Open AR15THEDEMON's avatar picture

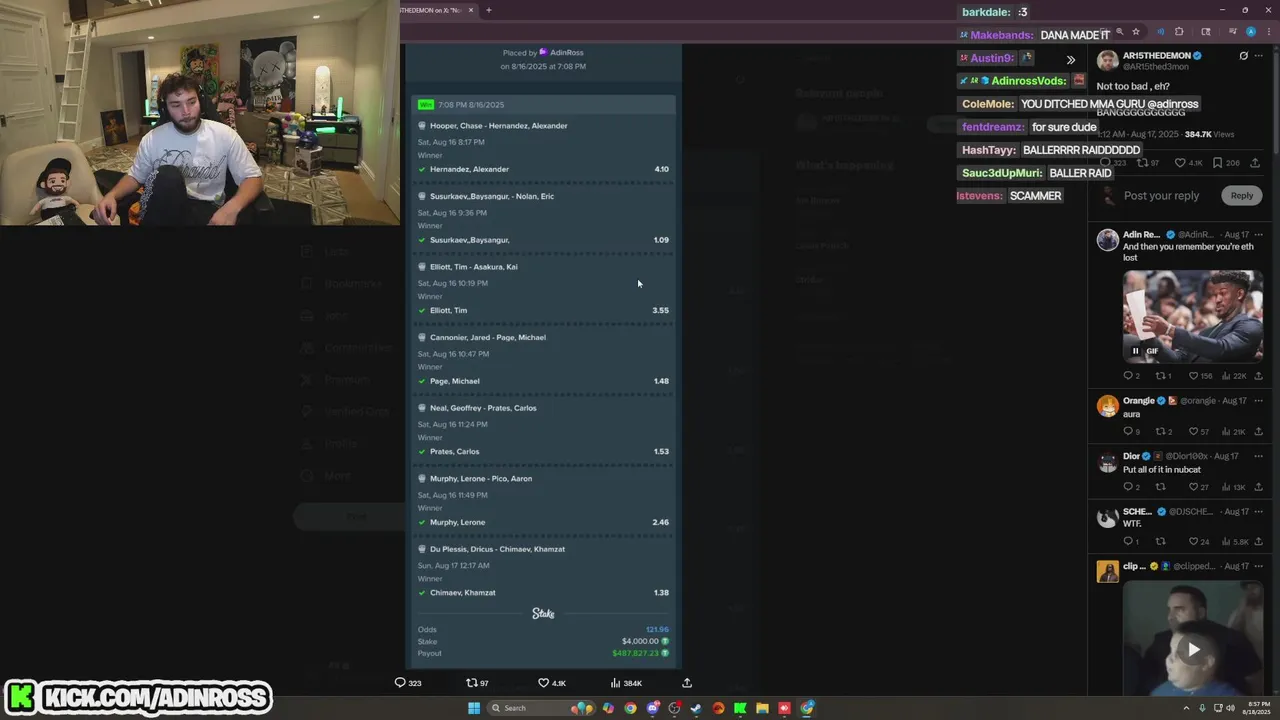[x=1107, y=60]
